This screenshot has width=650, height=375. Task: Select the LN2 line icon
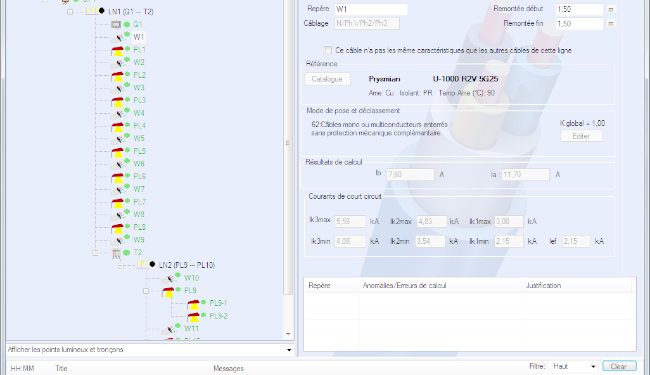point(142,265)
